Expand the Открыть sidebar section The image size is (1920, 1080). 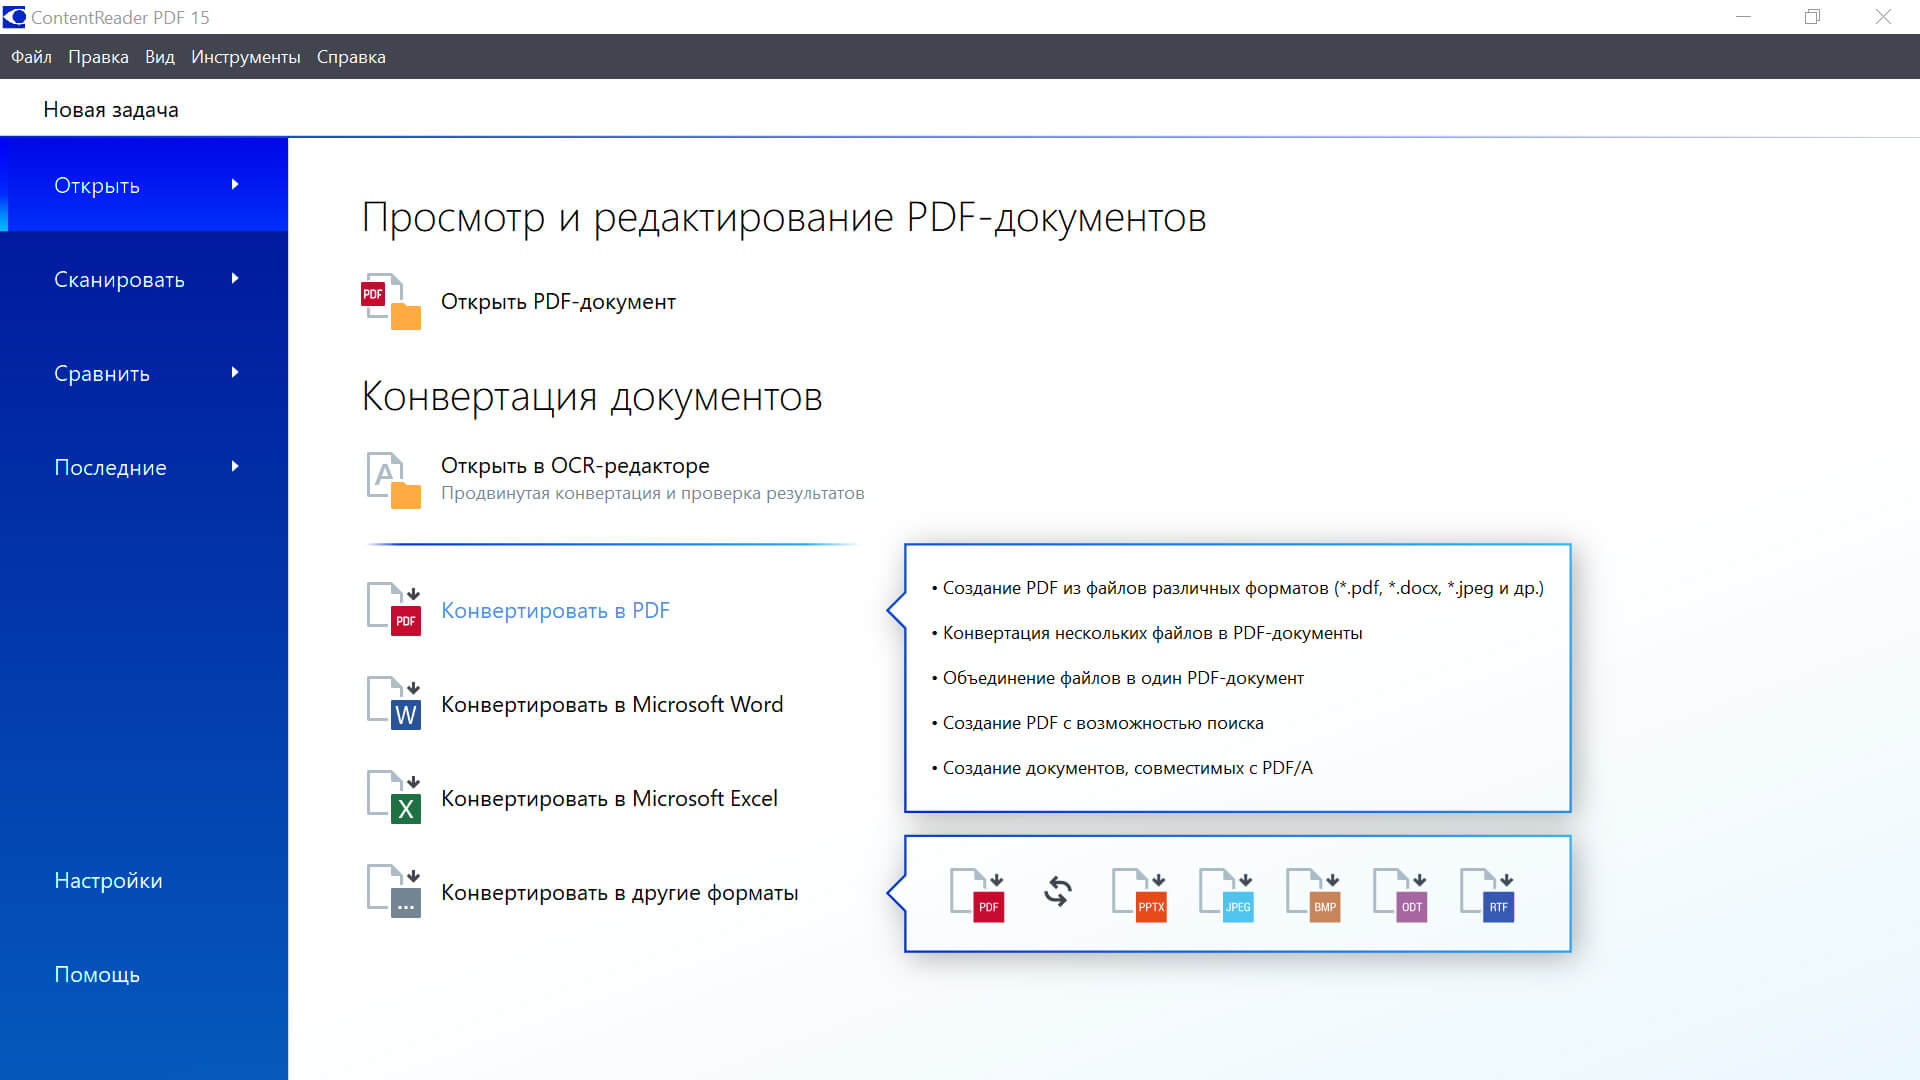pyautogui.click(x=144, y=185)
